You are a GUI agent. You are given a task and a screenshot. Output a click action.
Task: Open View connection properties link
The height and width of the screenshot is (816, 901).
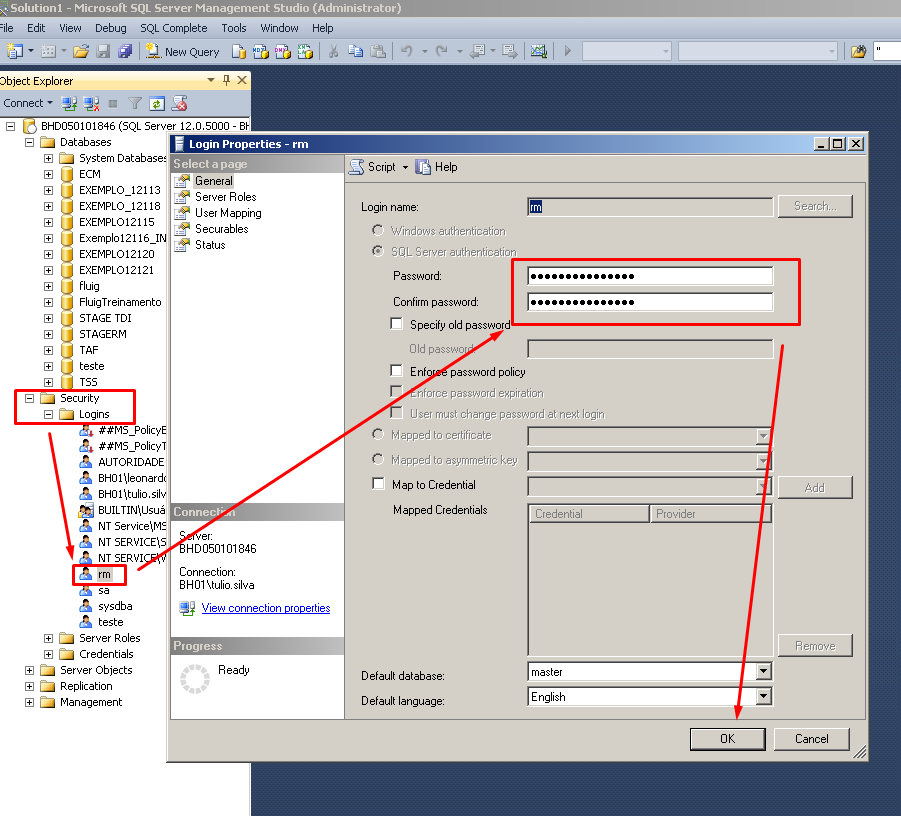[x=265, y=608]
